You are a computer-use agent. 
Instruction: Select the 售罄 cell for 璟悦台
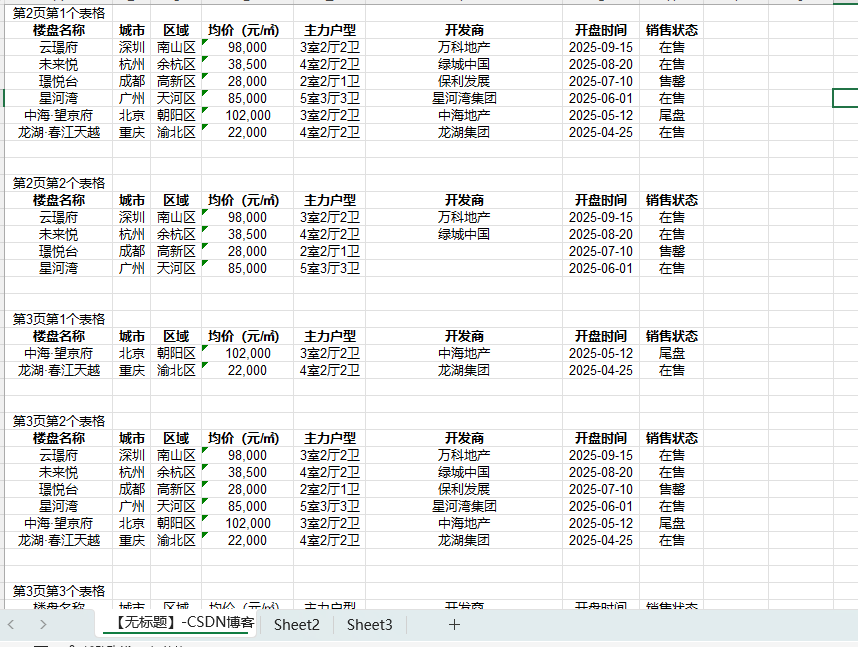[x=671, y=81]
